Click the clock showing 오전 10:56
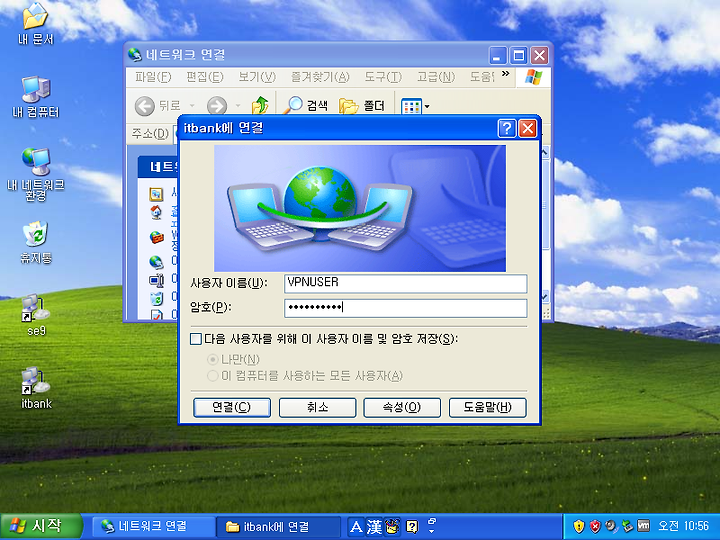This screenshot has height=540, width=720. tap(684, 526)
